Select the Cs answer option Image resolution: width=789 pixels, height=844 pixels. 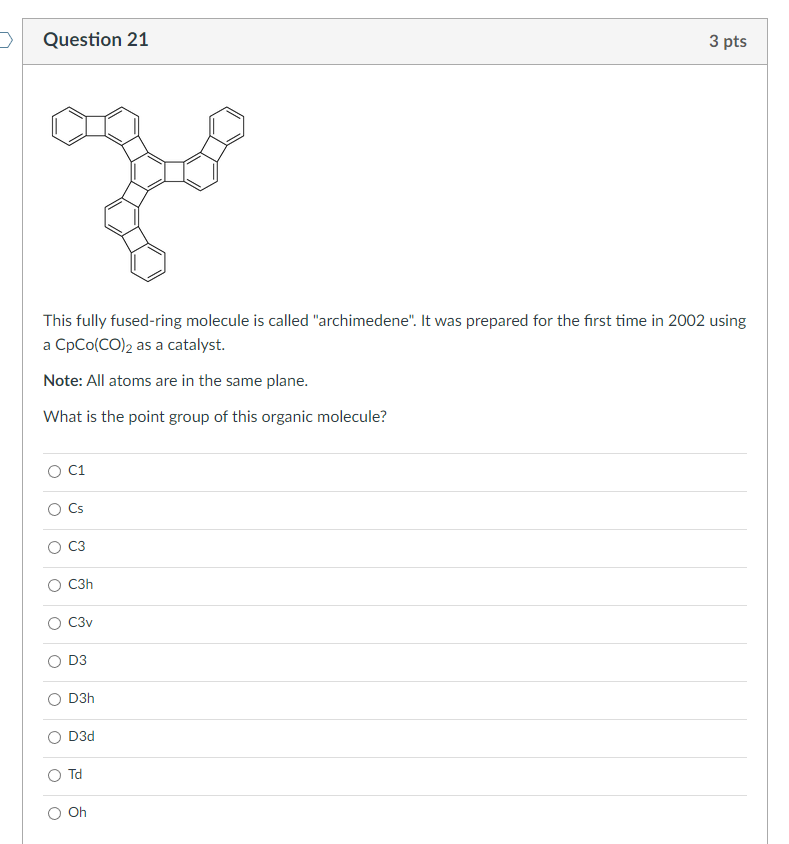coord(55,509)
